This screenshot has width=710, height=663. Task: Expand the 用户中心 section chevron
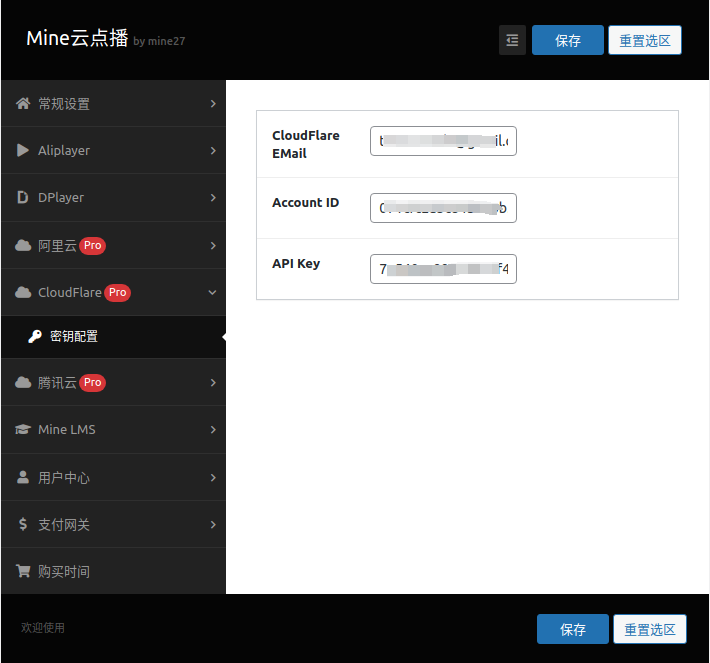point(213,477)
